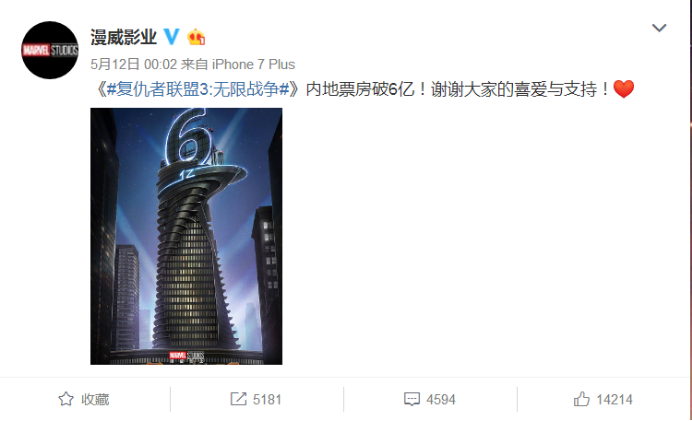Open reposts via the 5181 count
692x421 pixels.
coord(267,399)
